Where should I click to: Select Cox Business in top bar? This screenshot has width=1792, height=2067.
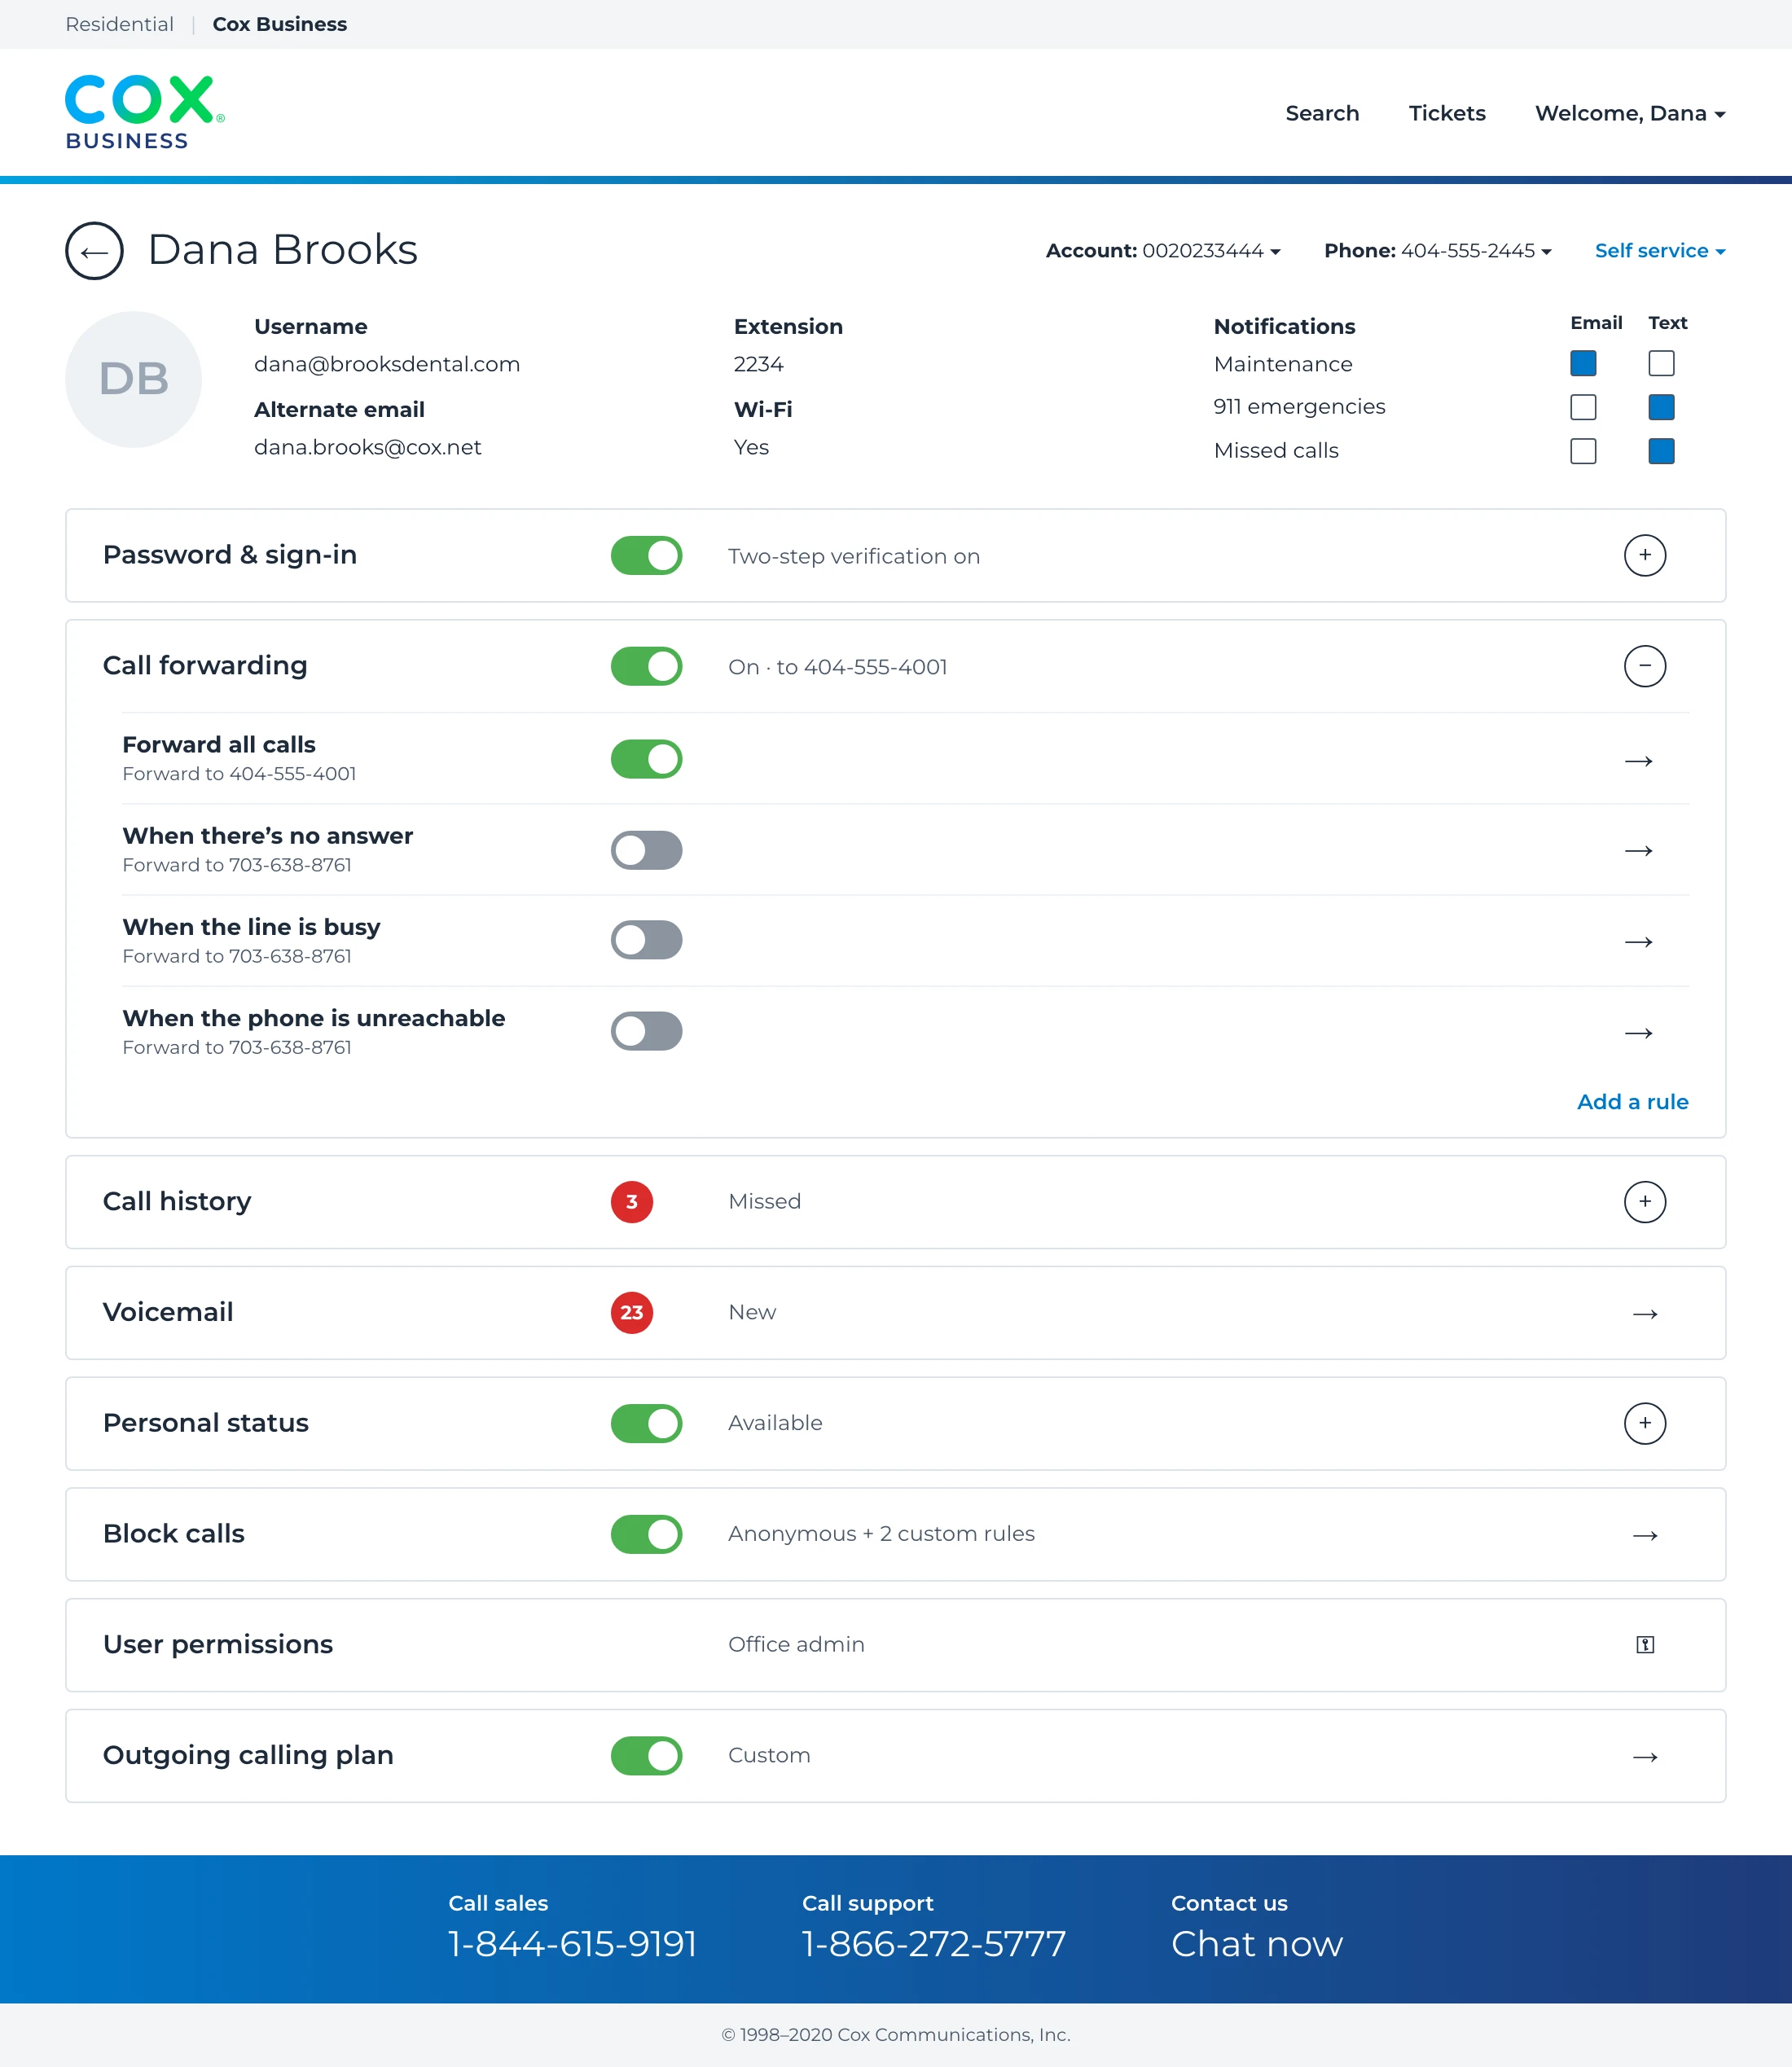click(280, 24)
